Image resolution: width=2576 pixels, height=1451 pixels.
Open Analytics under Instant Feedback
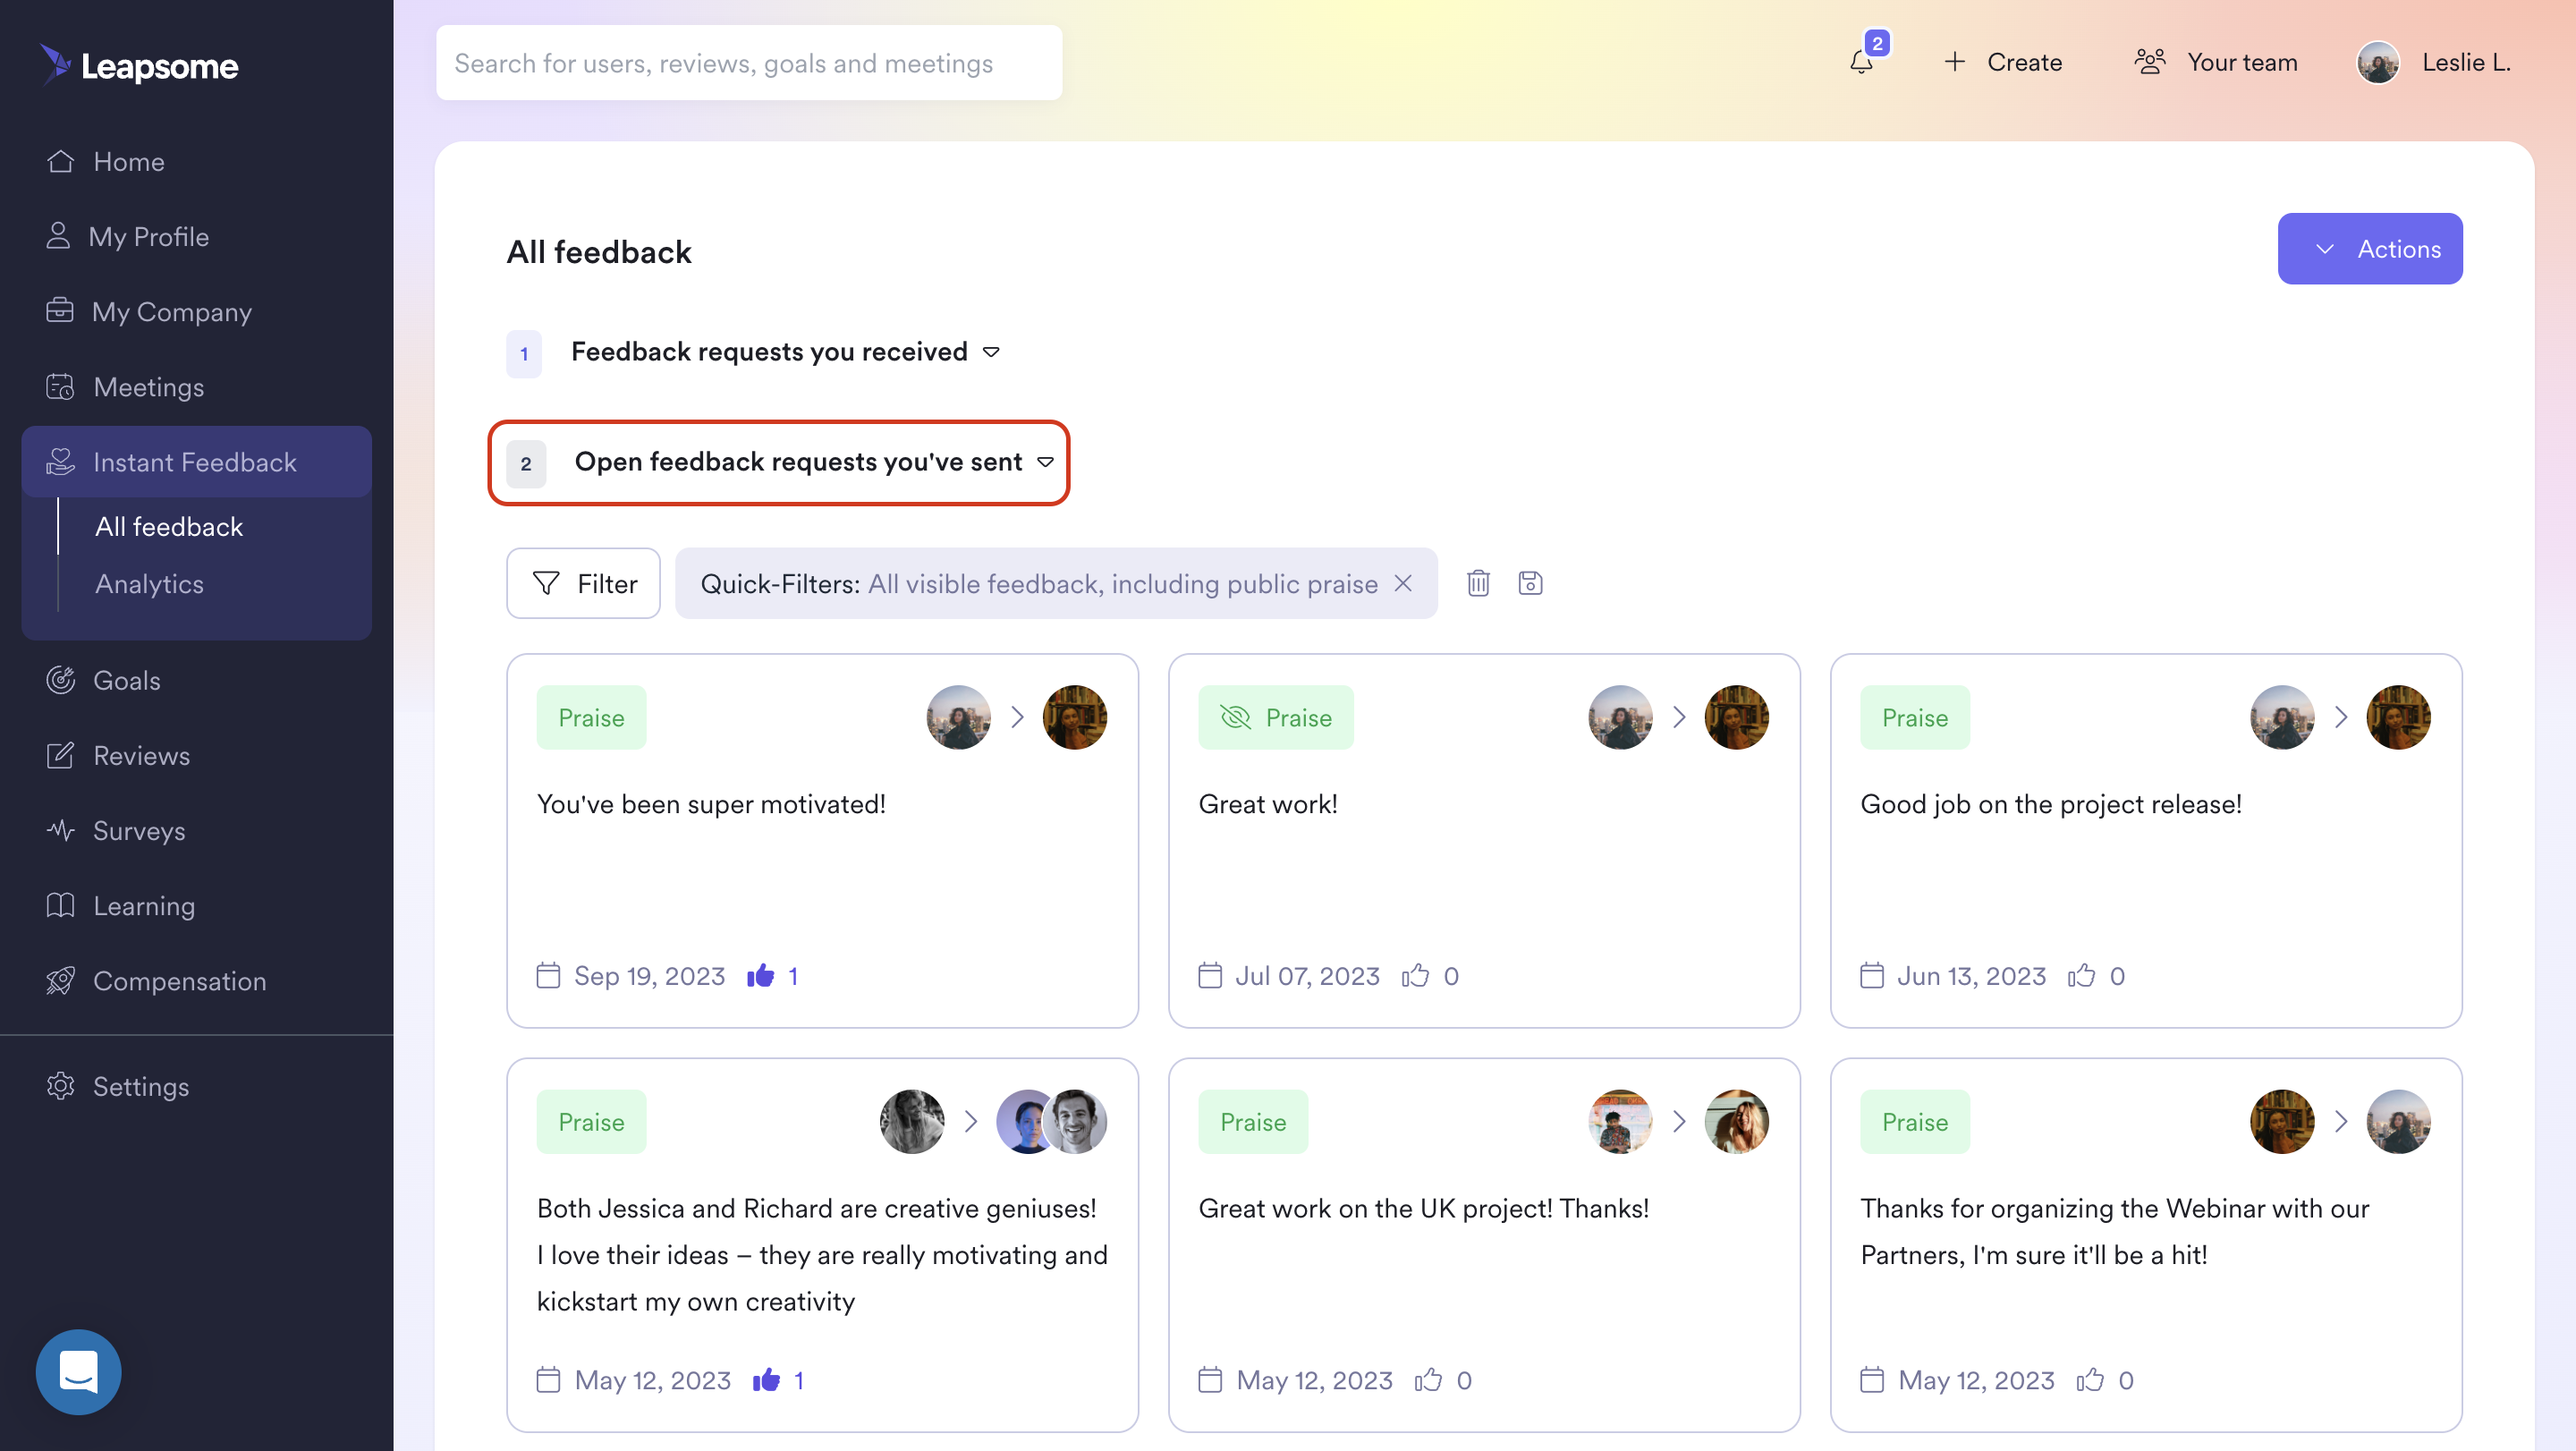pyautogui.click(x=149, y=584)
